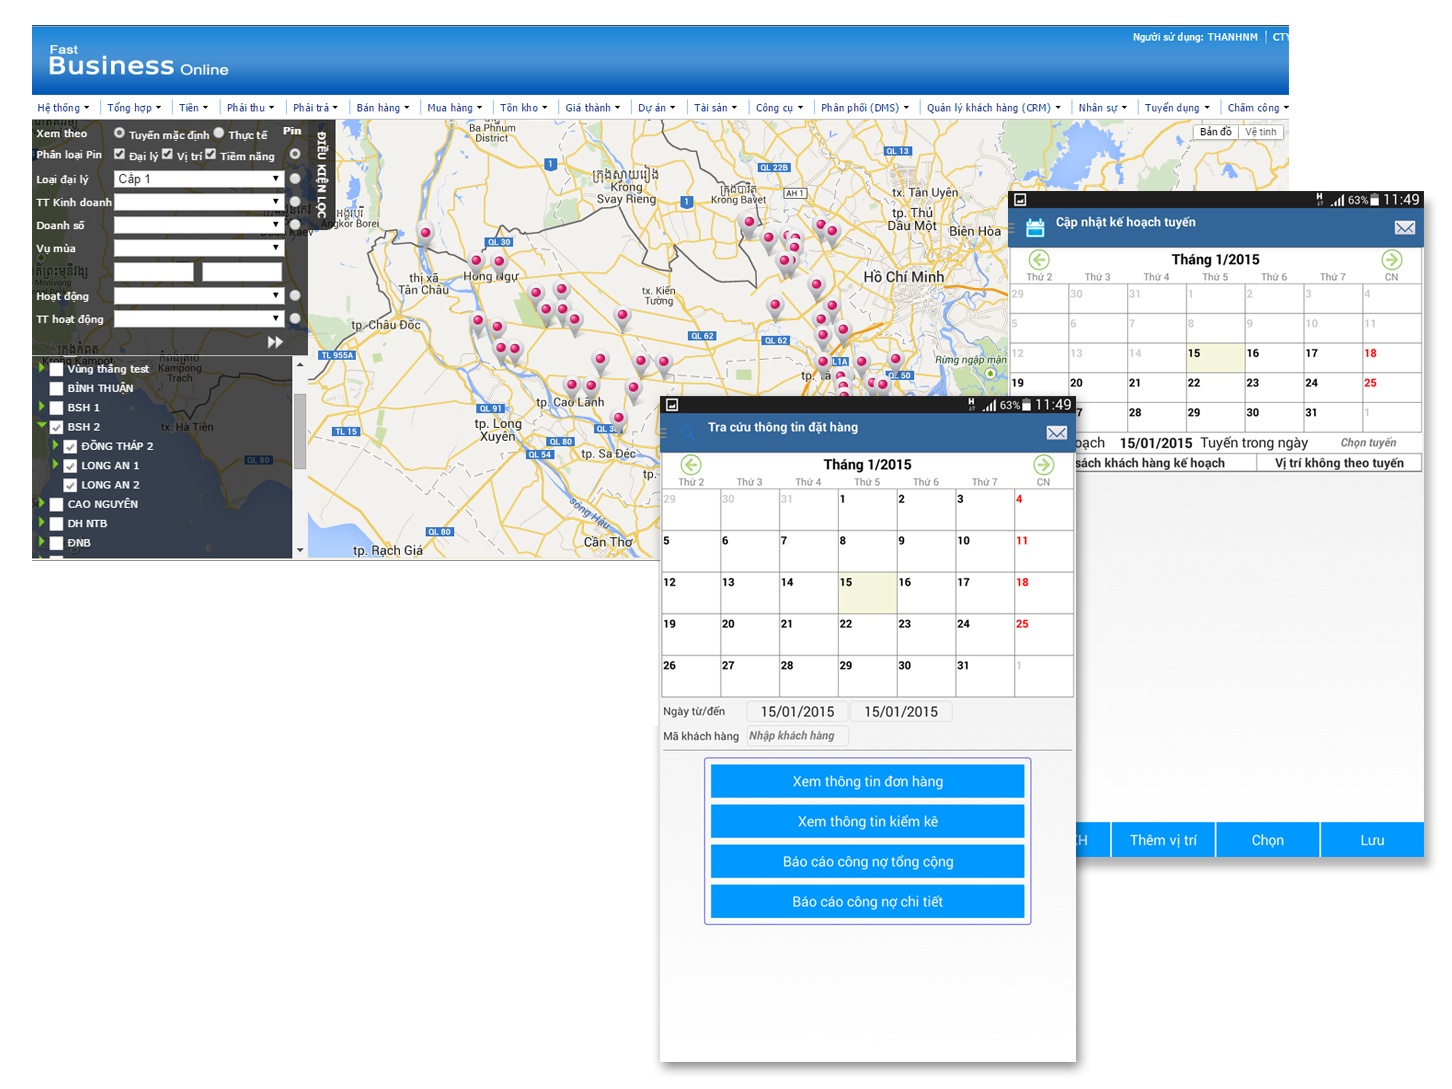This screenshot has width=1452, height=1089.
Task: Click the double-arrow apply filter icon
Action: point(275,342)
